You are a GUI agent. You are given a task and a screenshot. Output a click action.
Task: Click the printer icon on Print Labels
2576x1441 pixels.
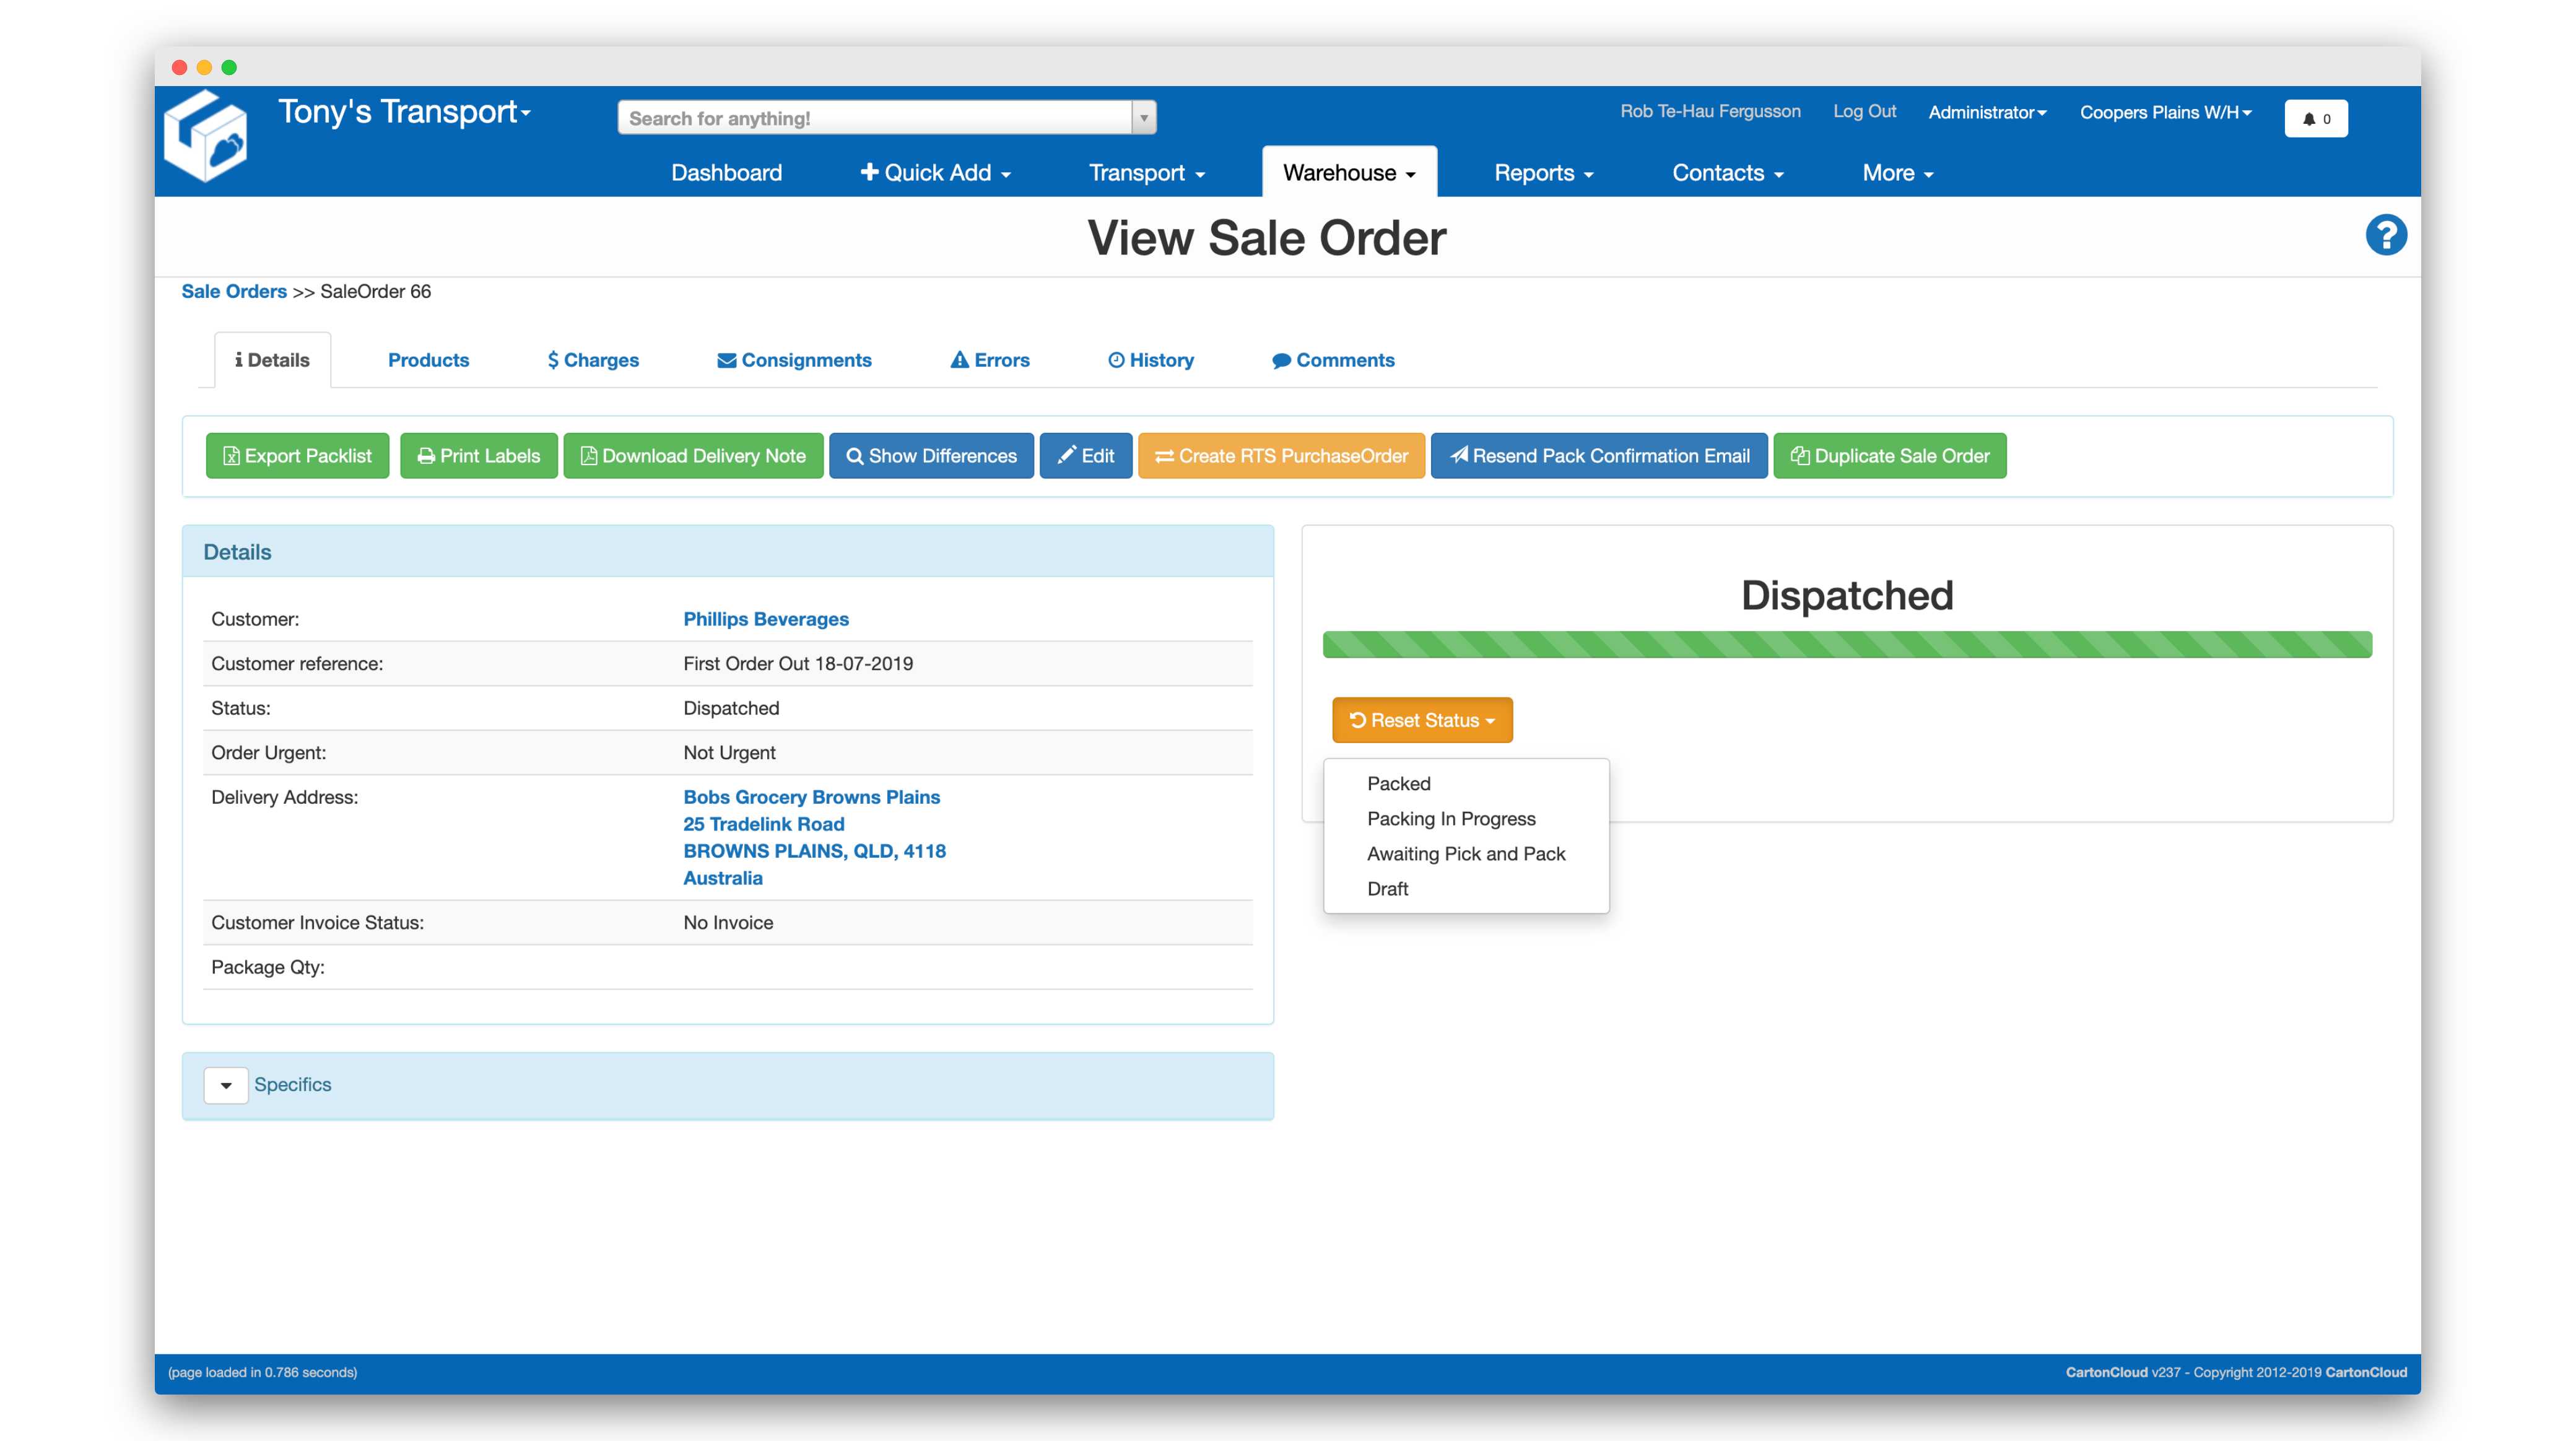pyautogui.click(x=425, y=456)
